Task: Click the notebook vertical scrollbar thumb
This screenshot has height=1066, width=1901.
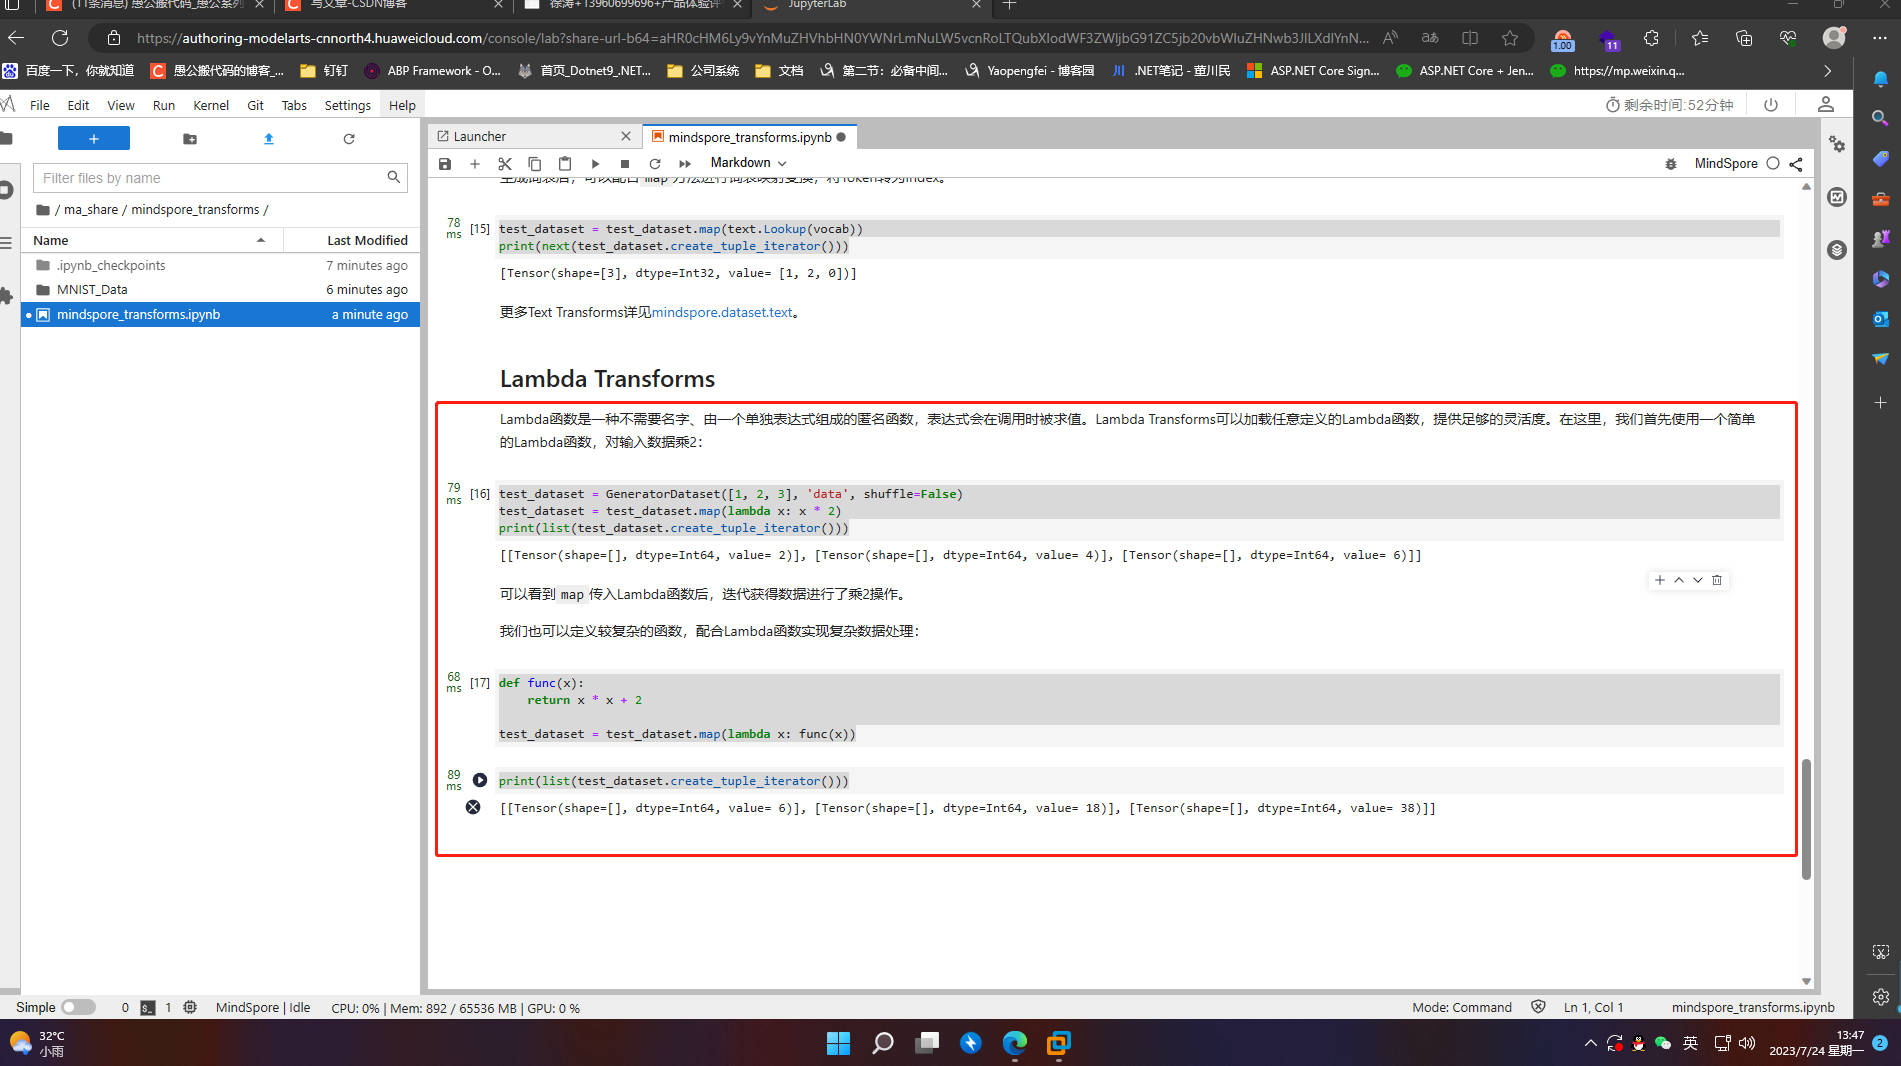Action: pyautogui.click(x=1806, y=819)
